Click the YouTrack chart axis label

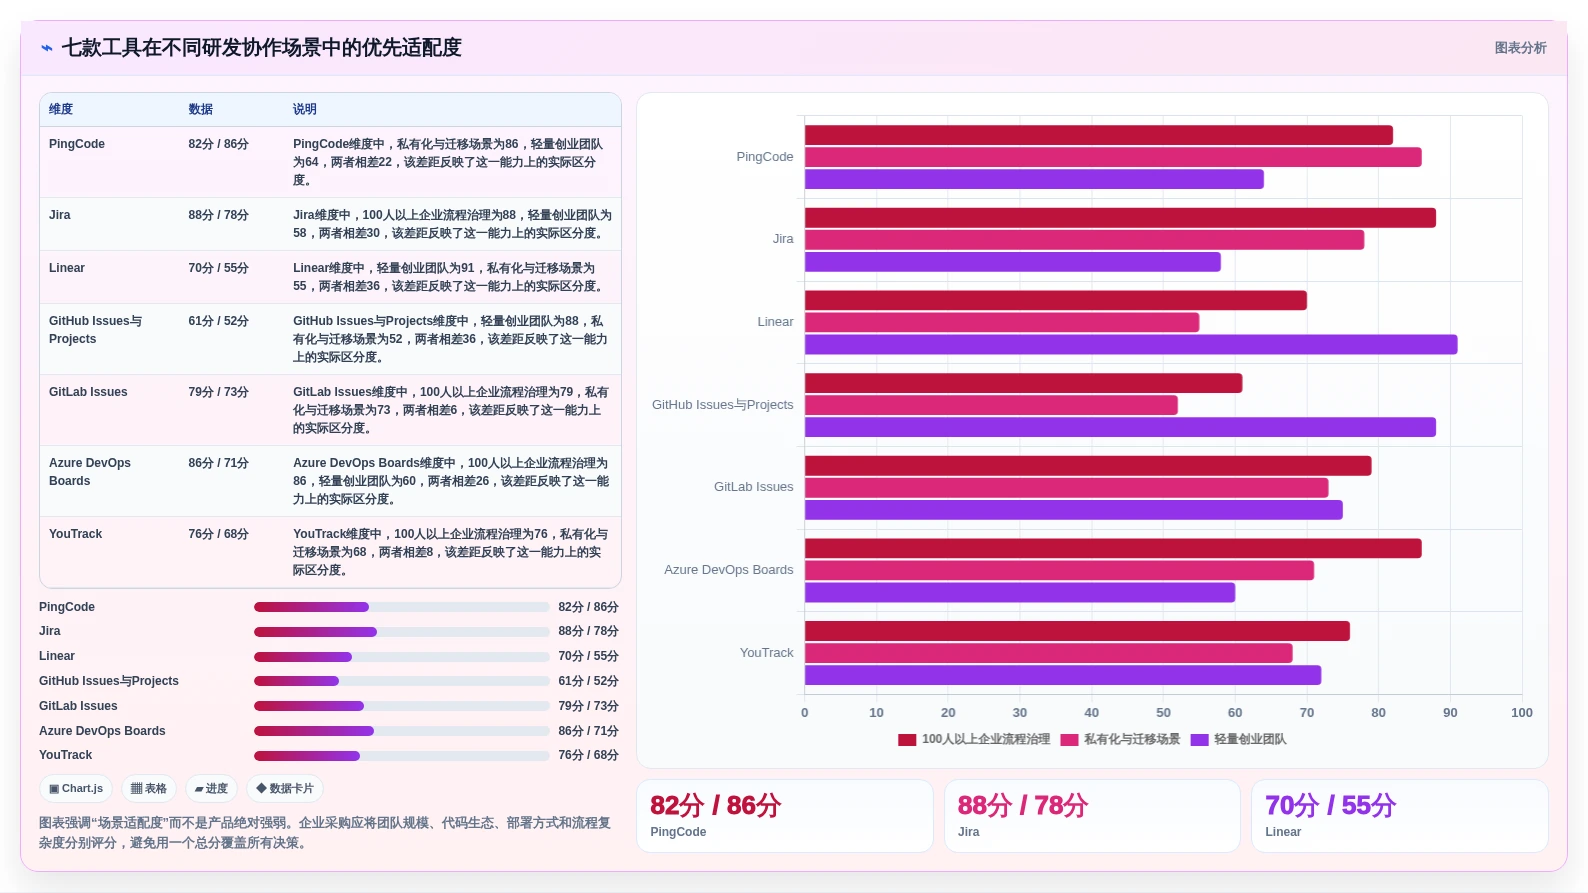pos(767,653)
